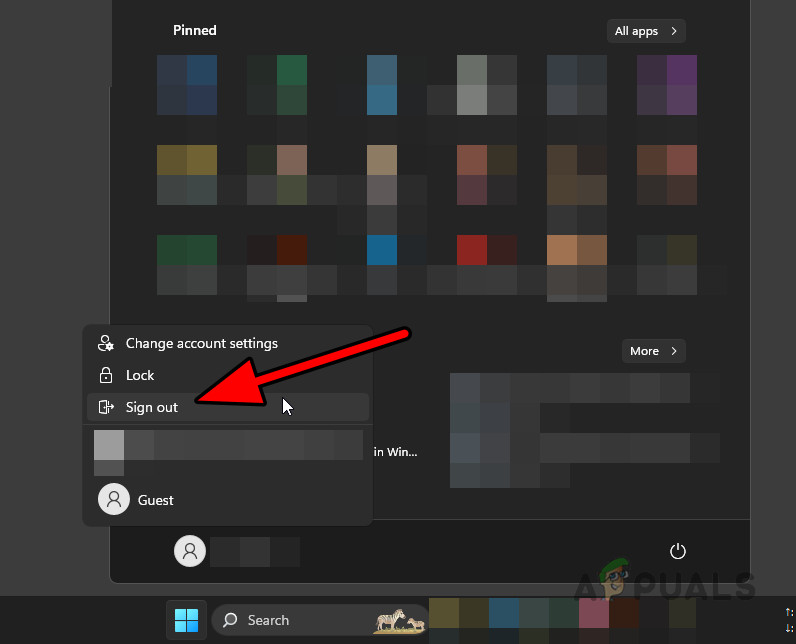Select Change account settings
The image size is (796, 644).
228,344
